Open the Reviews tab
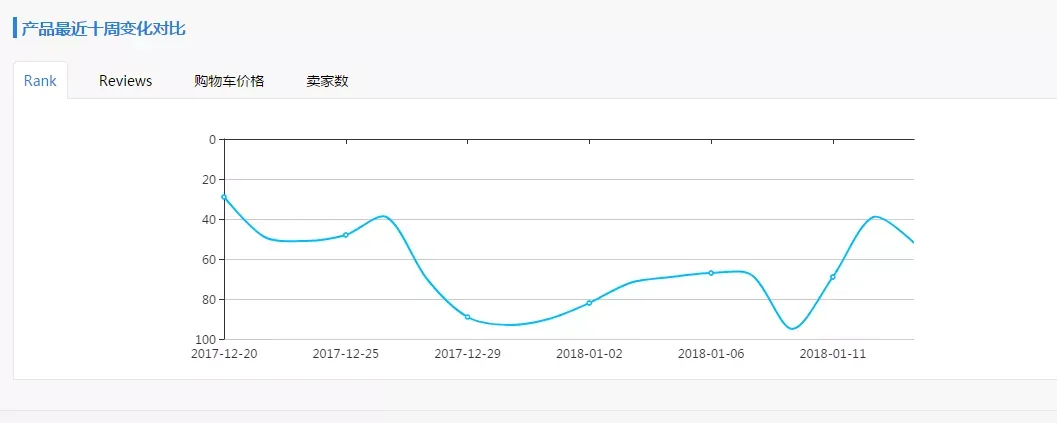 tap(125, 81)
